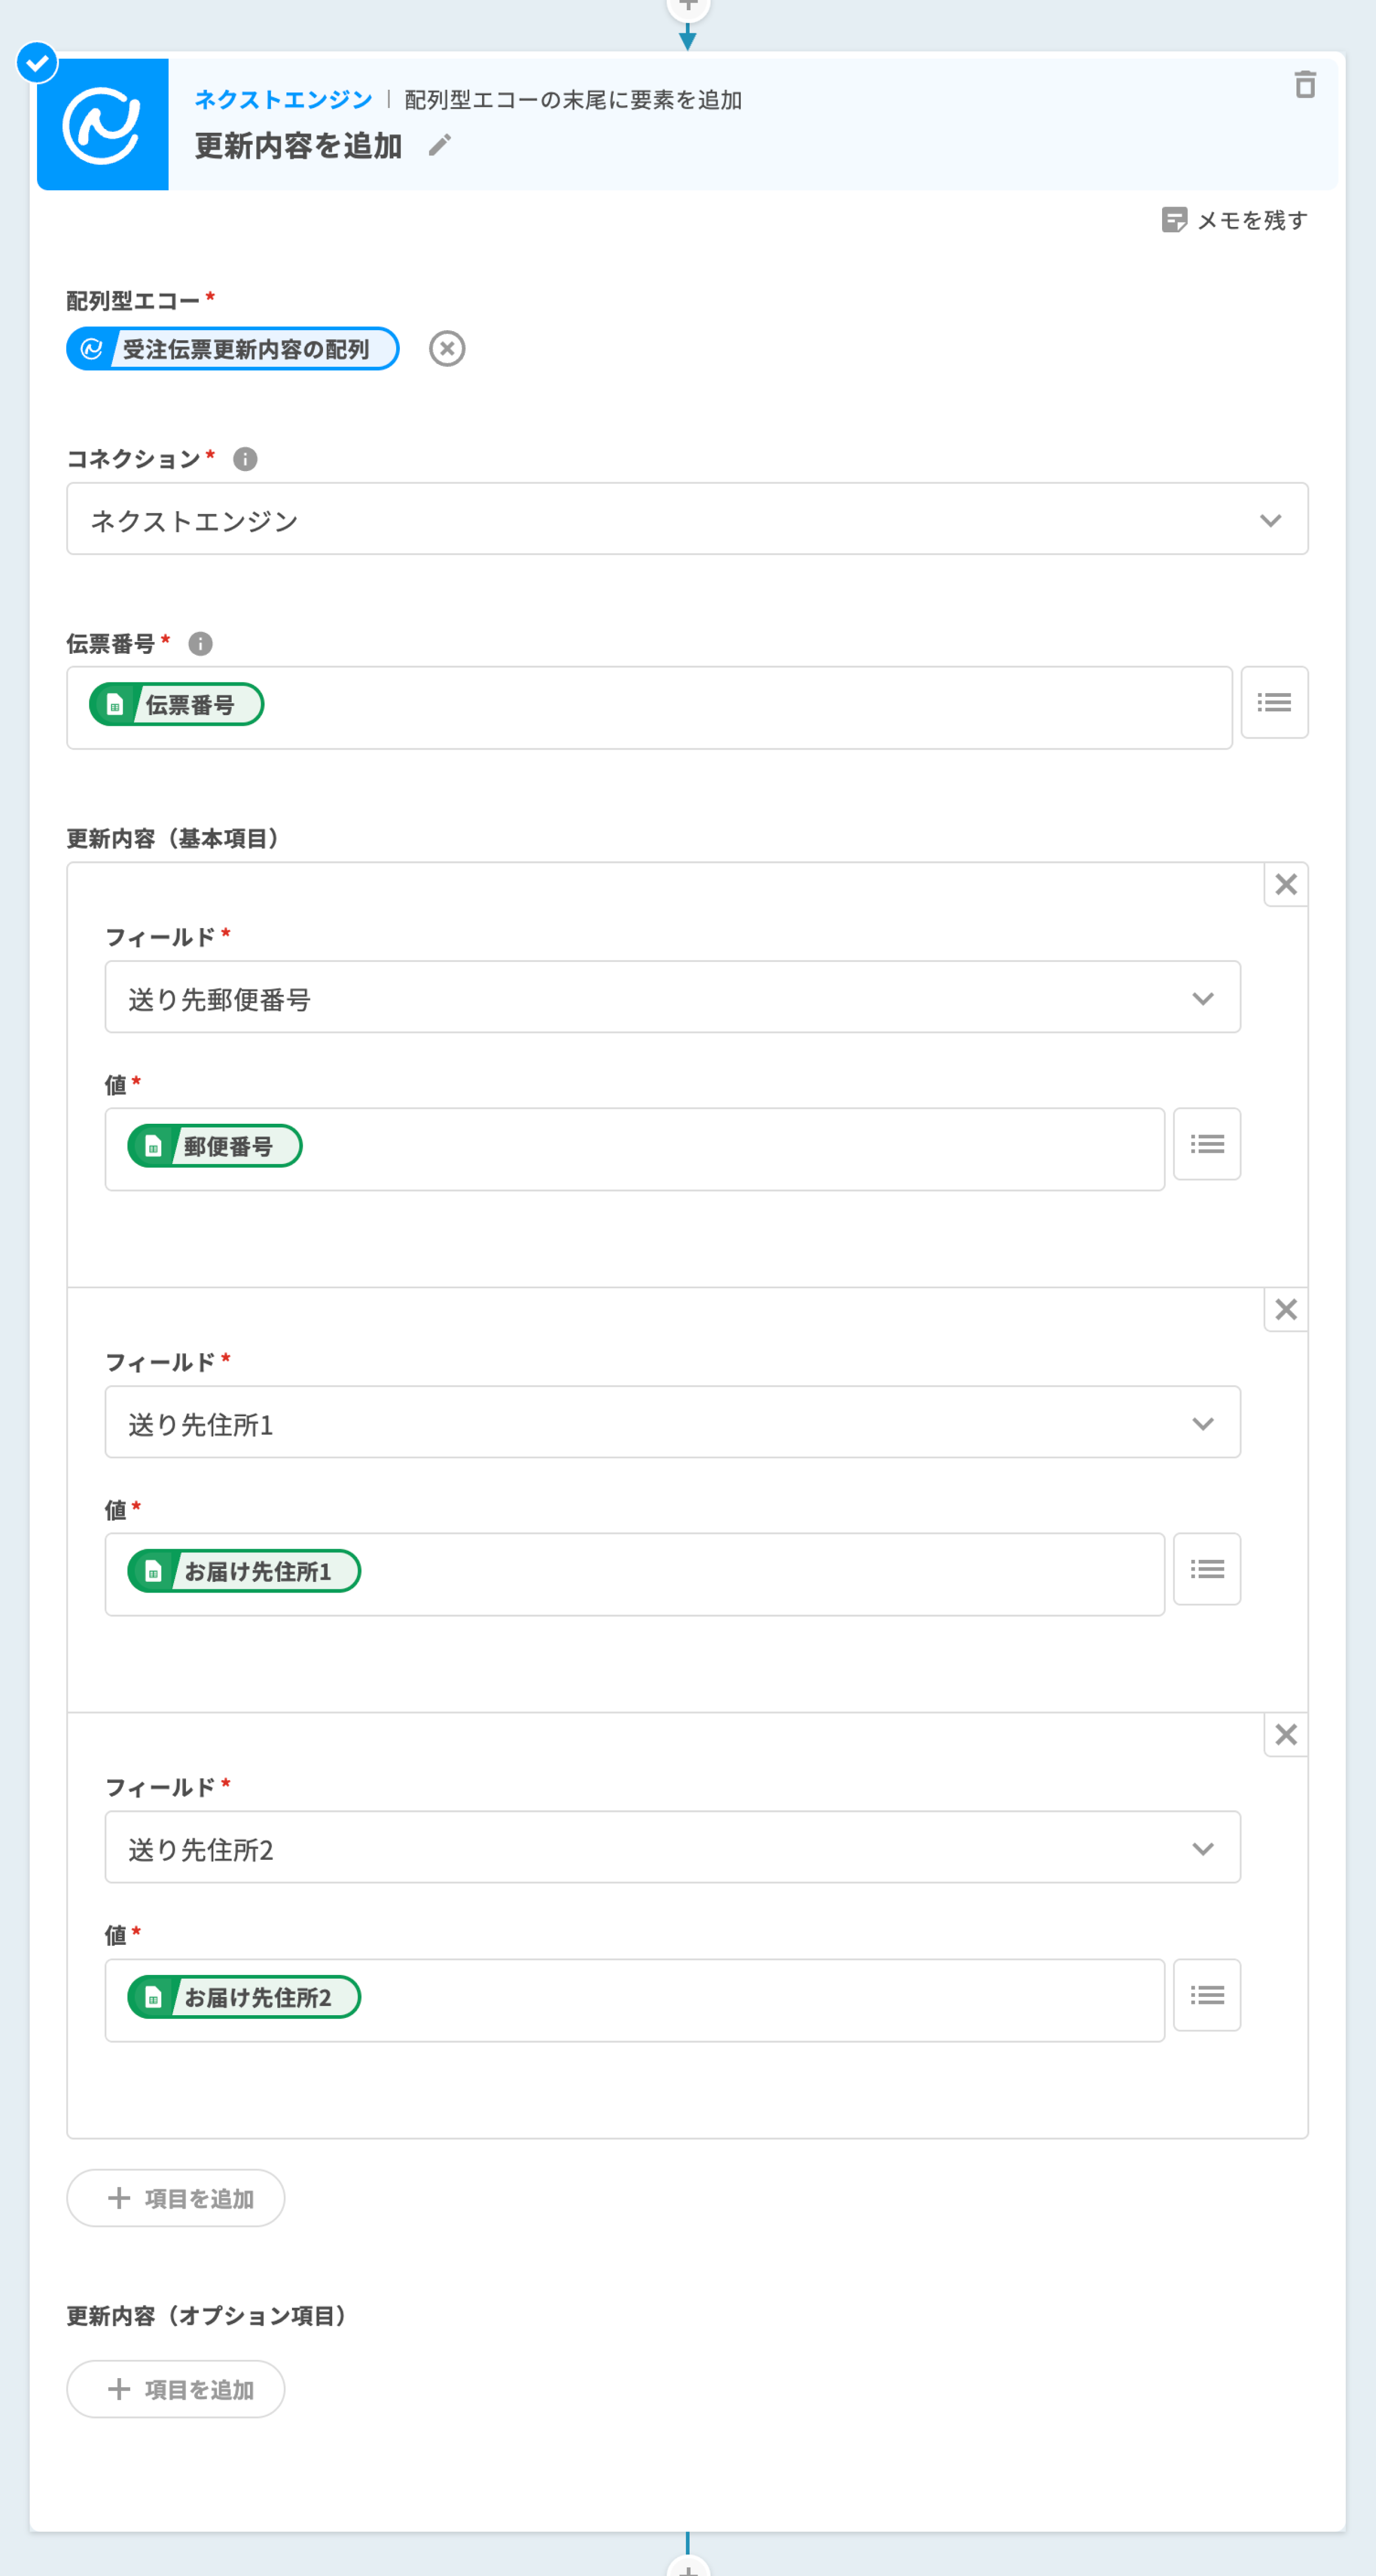
Task: Open list picker for 伝票番号 field
Action: pyautogui.click(x=1274, y=703)
